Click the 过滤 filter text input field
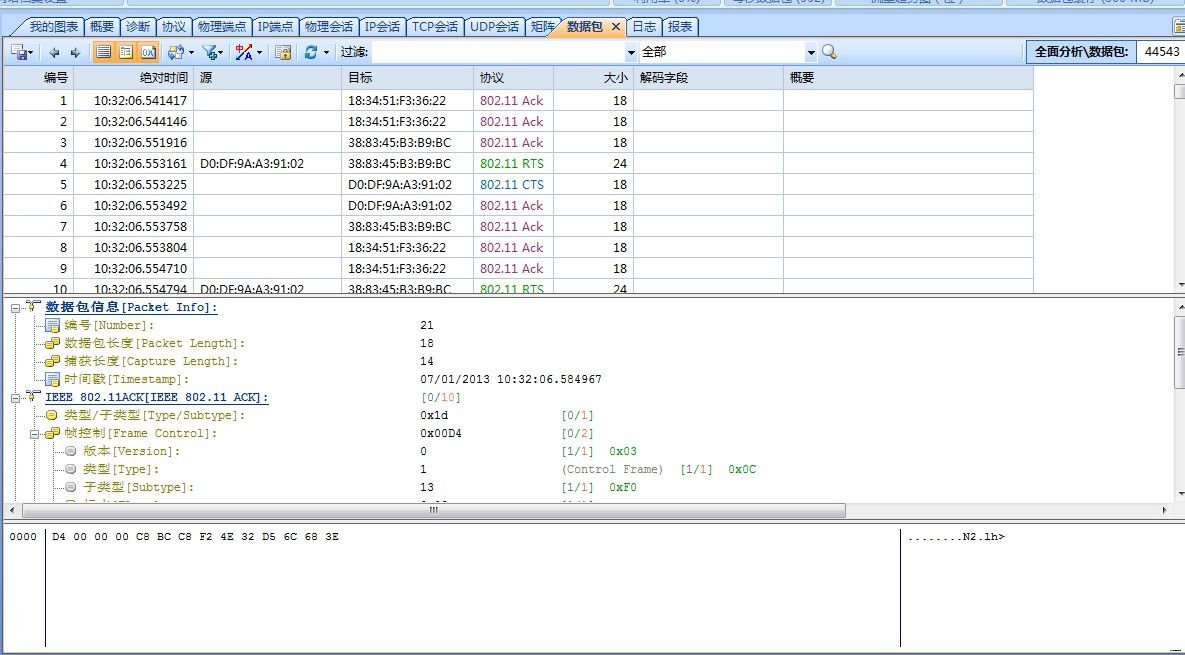 (x=498, y=52)
